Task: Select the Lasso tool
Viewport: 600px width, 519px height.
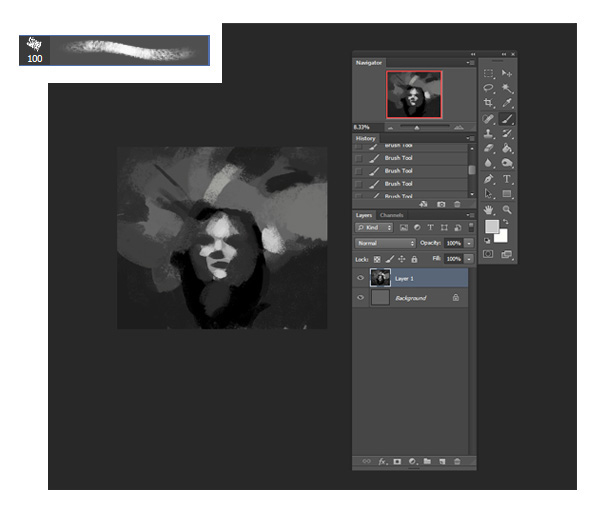Action: (x=488, y=88)
